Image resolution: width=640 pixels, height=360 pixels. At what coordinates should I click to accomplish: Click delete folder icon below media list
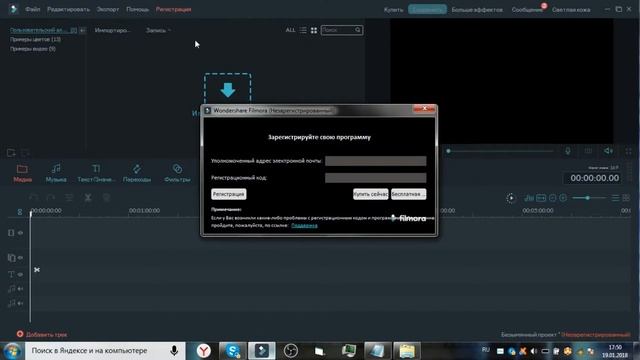(x=25, y=153)
